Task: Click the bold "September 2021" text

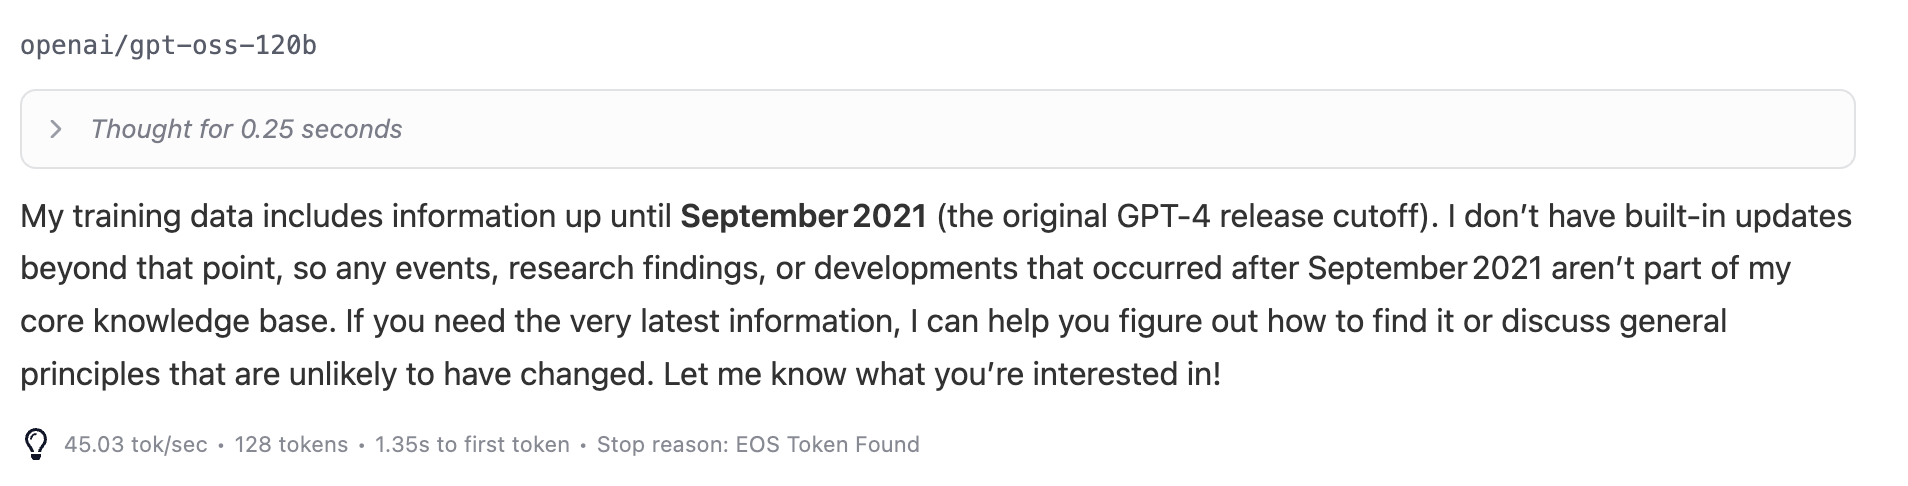Action: tap(804, 216)
